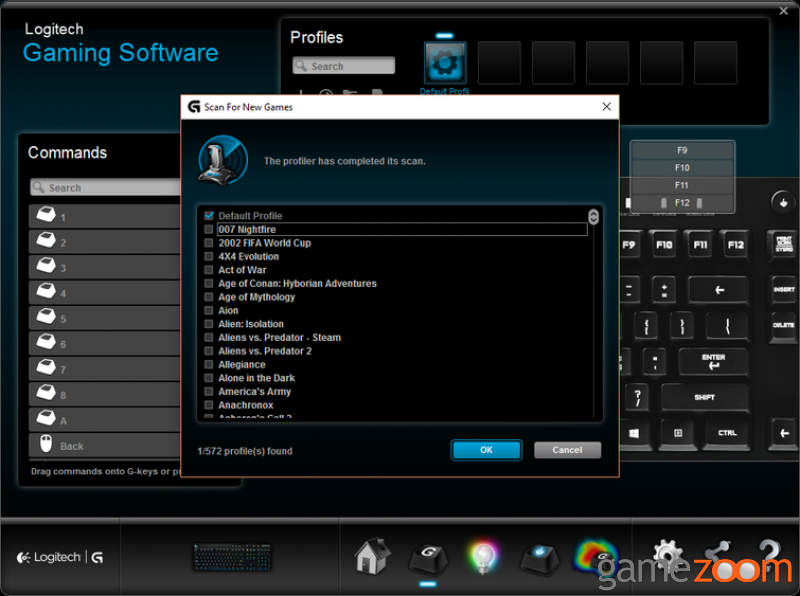Click the INSERT key on the keyboard image

click(x=784, y=289)
